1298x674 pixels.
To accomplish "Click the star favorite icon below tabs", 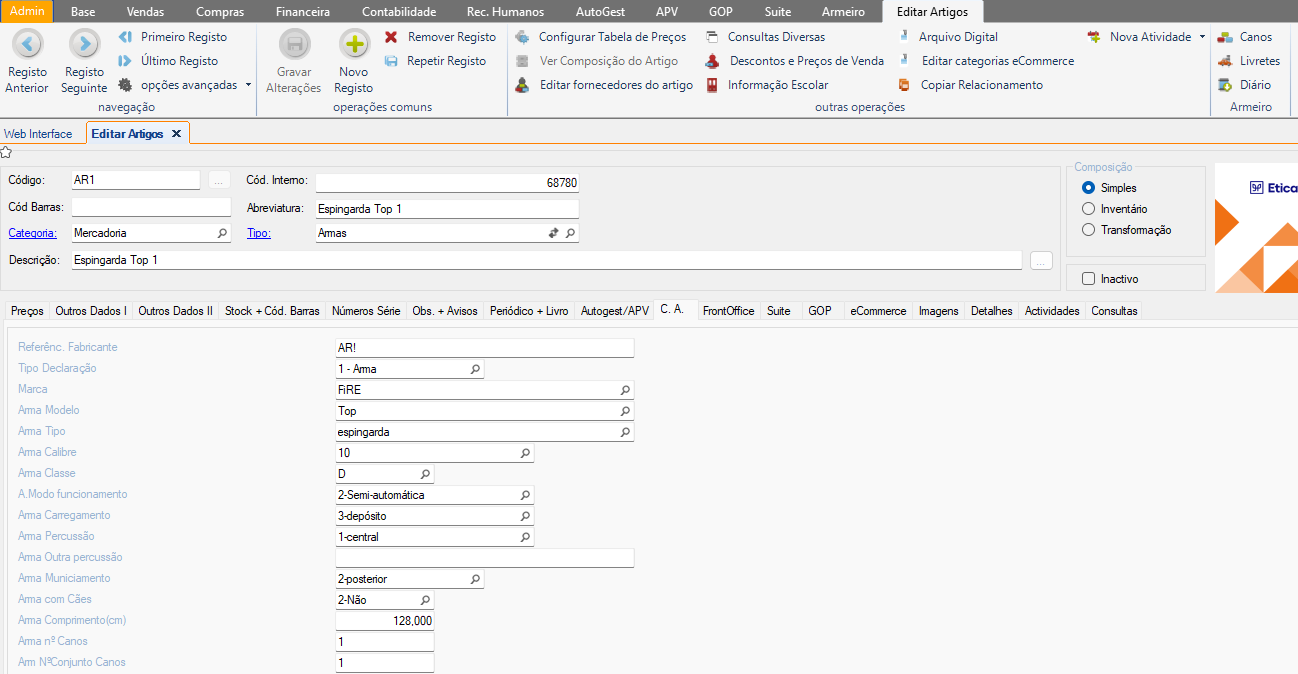I will 6,152.
